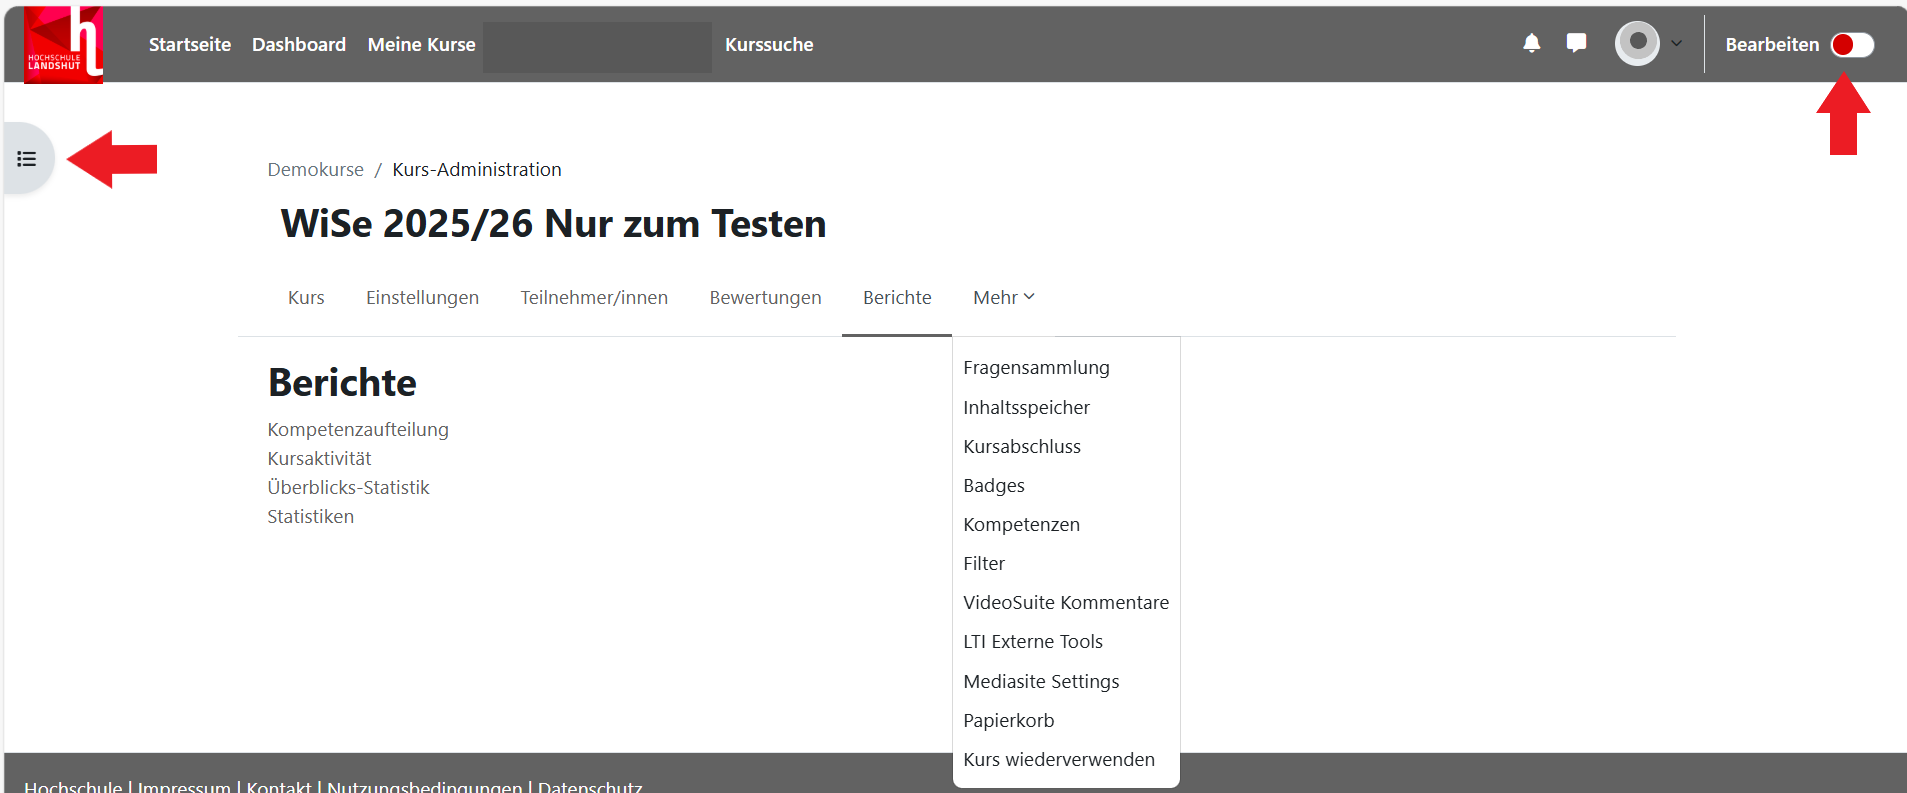Screen dimensions: 1907x793
Task: Click the Berichte page heading
Action: [342, 382]
